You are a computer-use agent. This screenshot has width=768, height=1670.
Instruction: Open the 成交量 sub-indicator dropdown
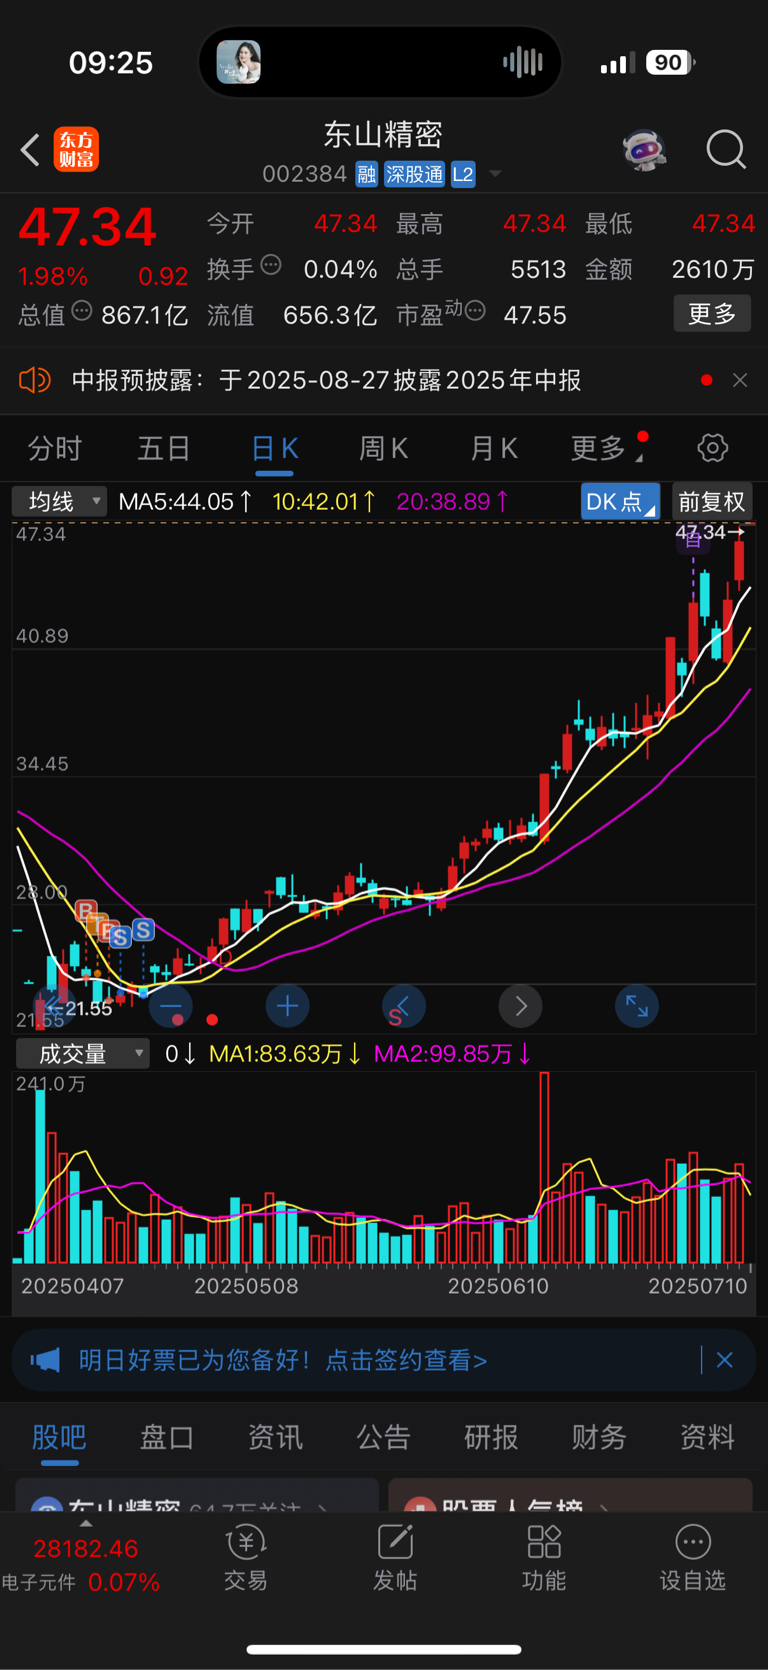(82, 1053)
